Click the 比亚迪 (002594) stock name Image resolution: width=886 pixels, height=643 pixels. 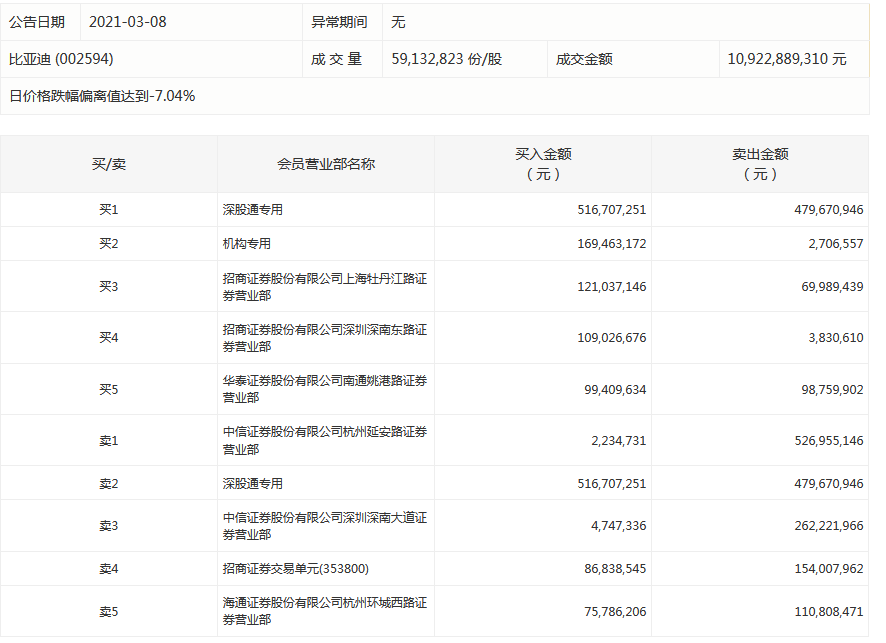coord(61,59)
